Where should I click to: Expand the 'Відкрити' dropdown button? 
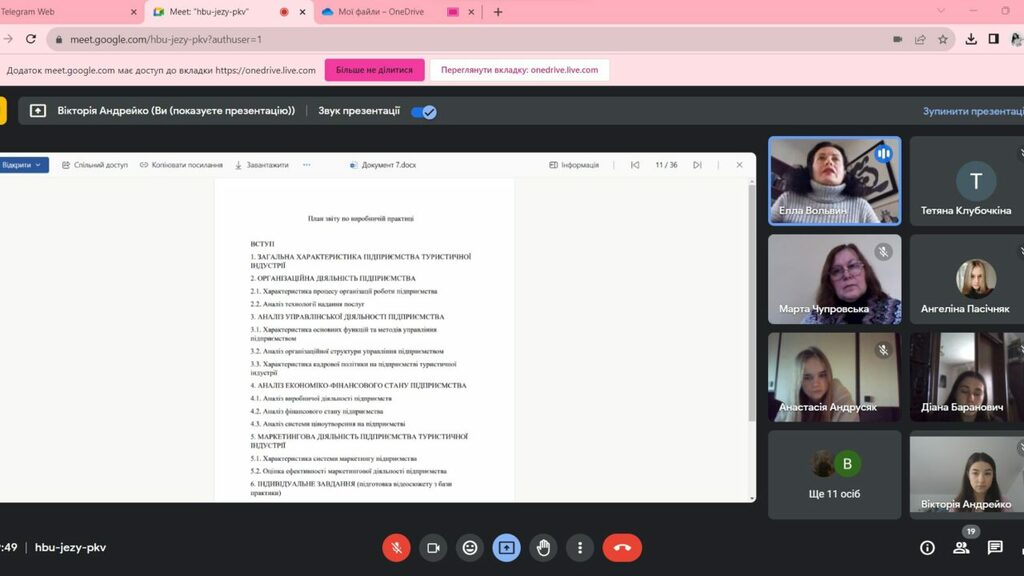click(24, 165)
